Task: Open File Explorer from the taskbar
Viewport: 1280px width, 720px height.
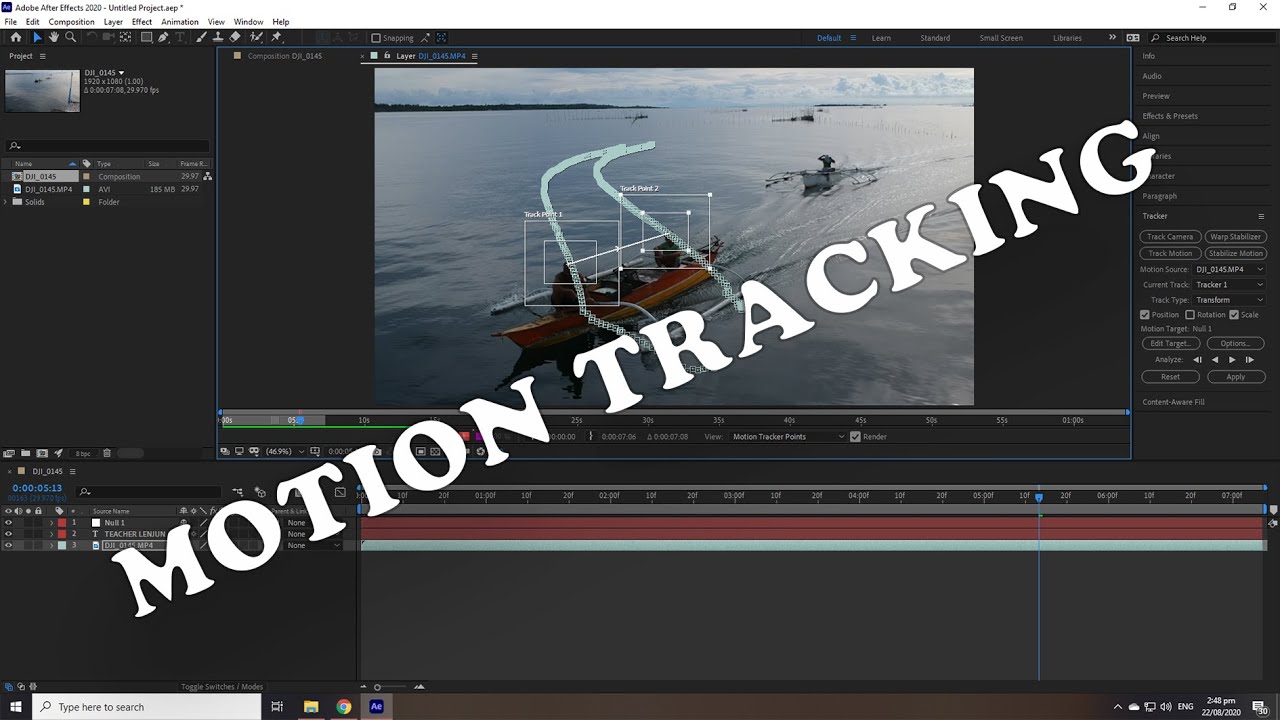Action: click(311, 706)
